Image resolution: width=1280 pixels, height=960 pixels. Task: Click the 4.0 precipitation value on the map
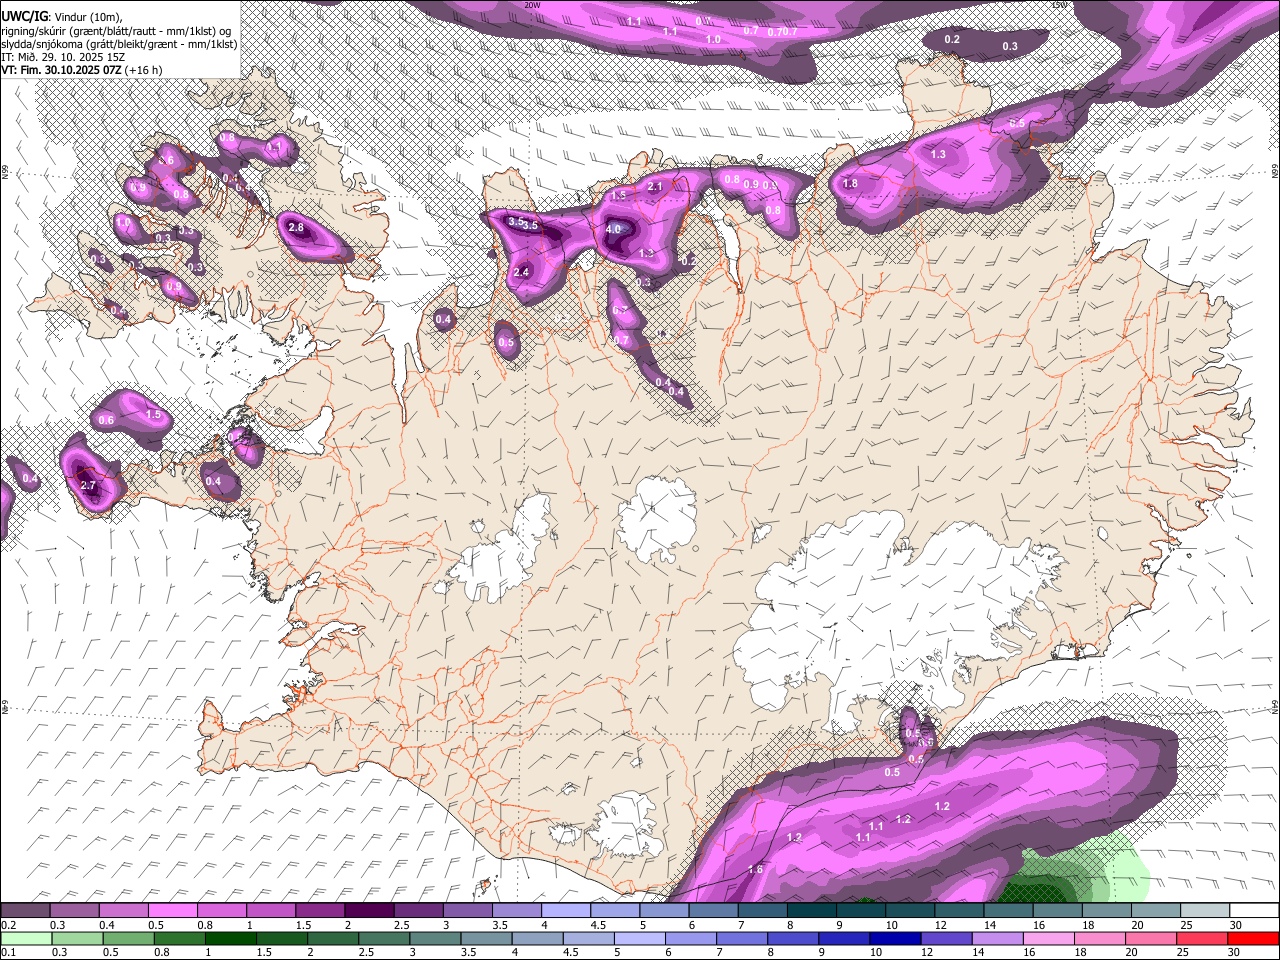tap(614, 229)
